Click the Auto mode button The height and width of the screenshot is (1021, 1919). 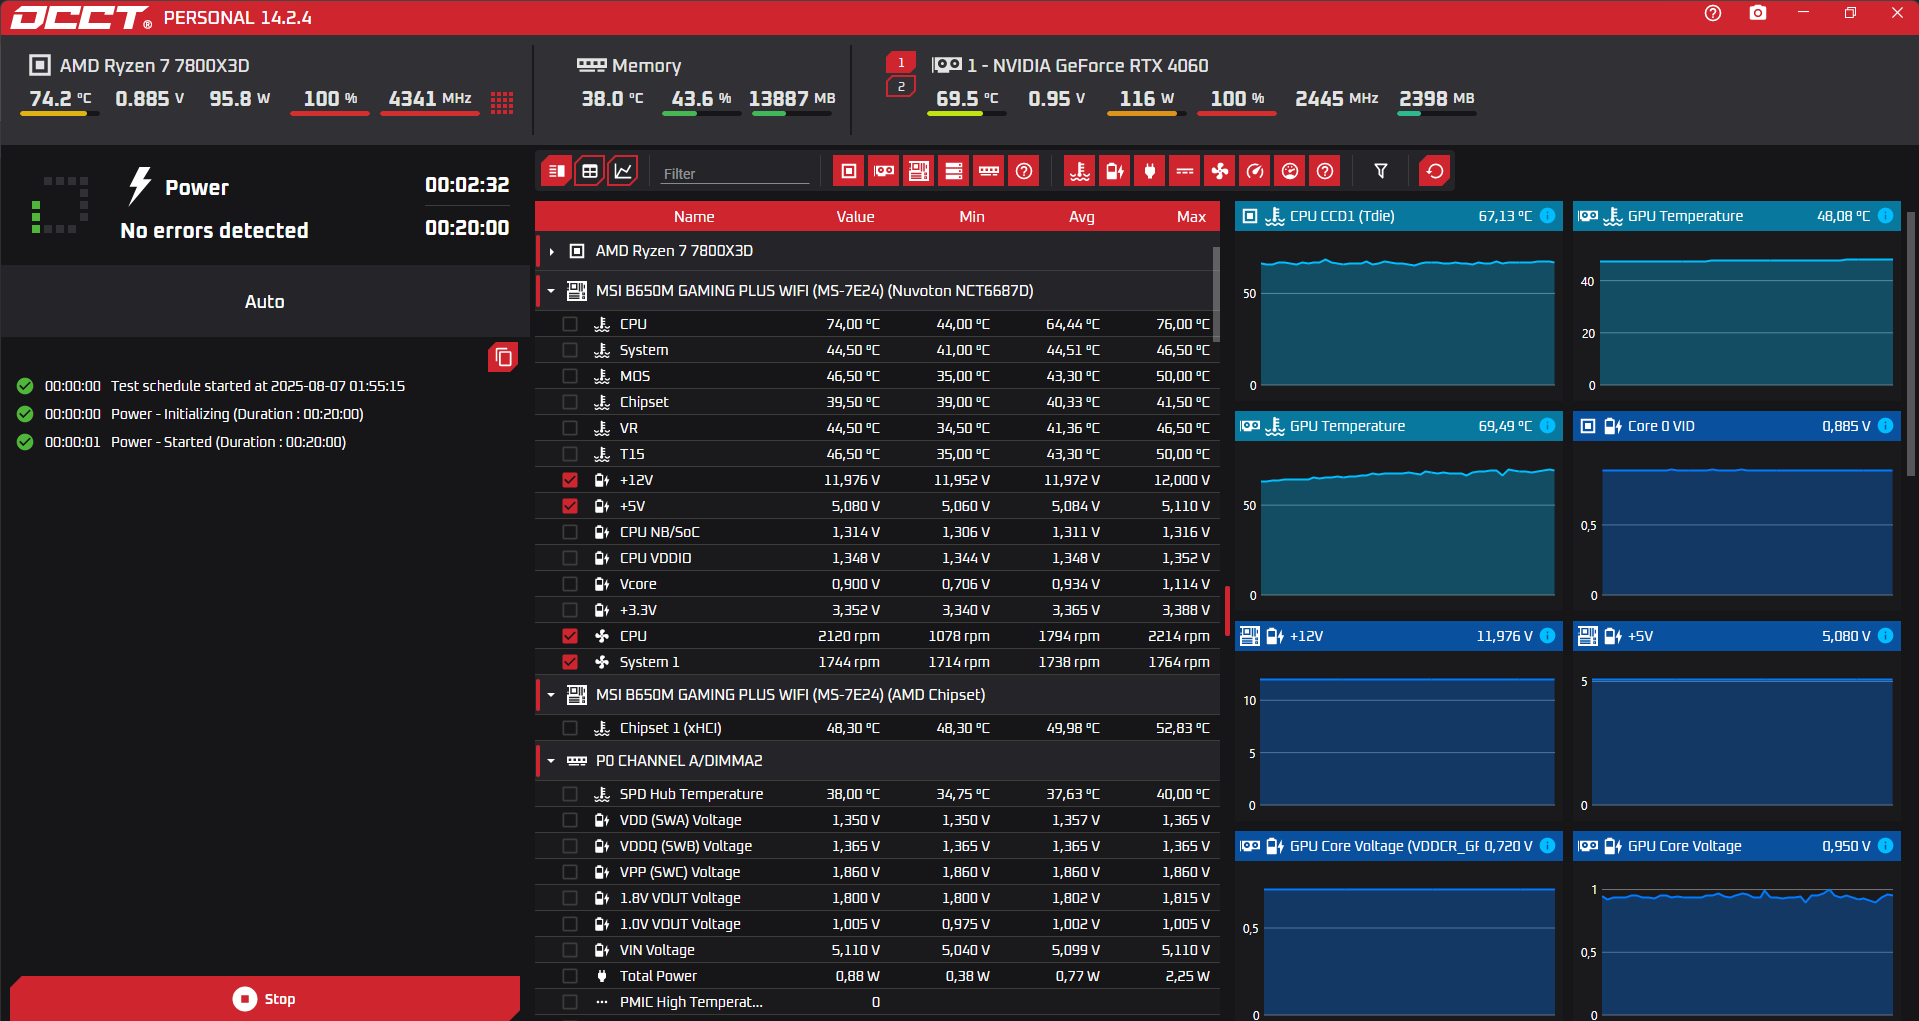(x=265, y=301)
